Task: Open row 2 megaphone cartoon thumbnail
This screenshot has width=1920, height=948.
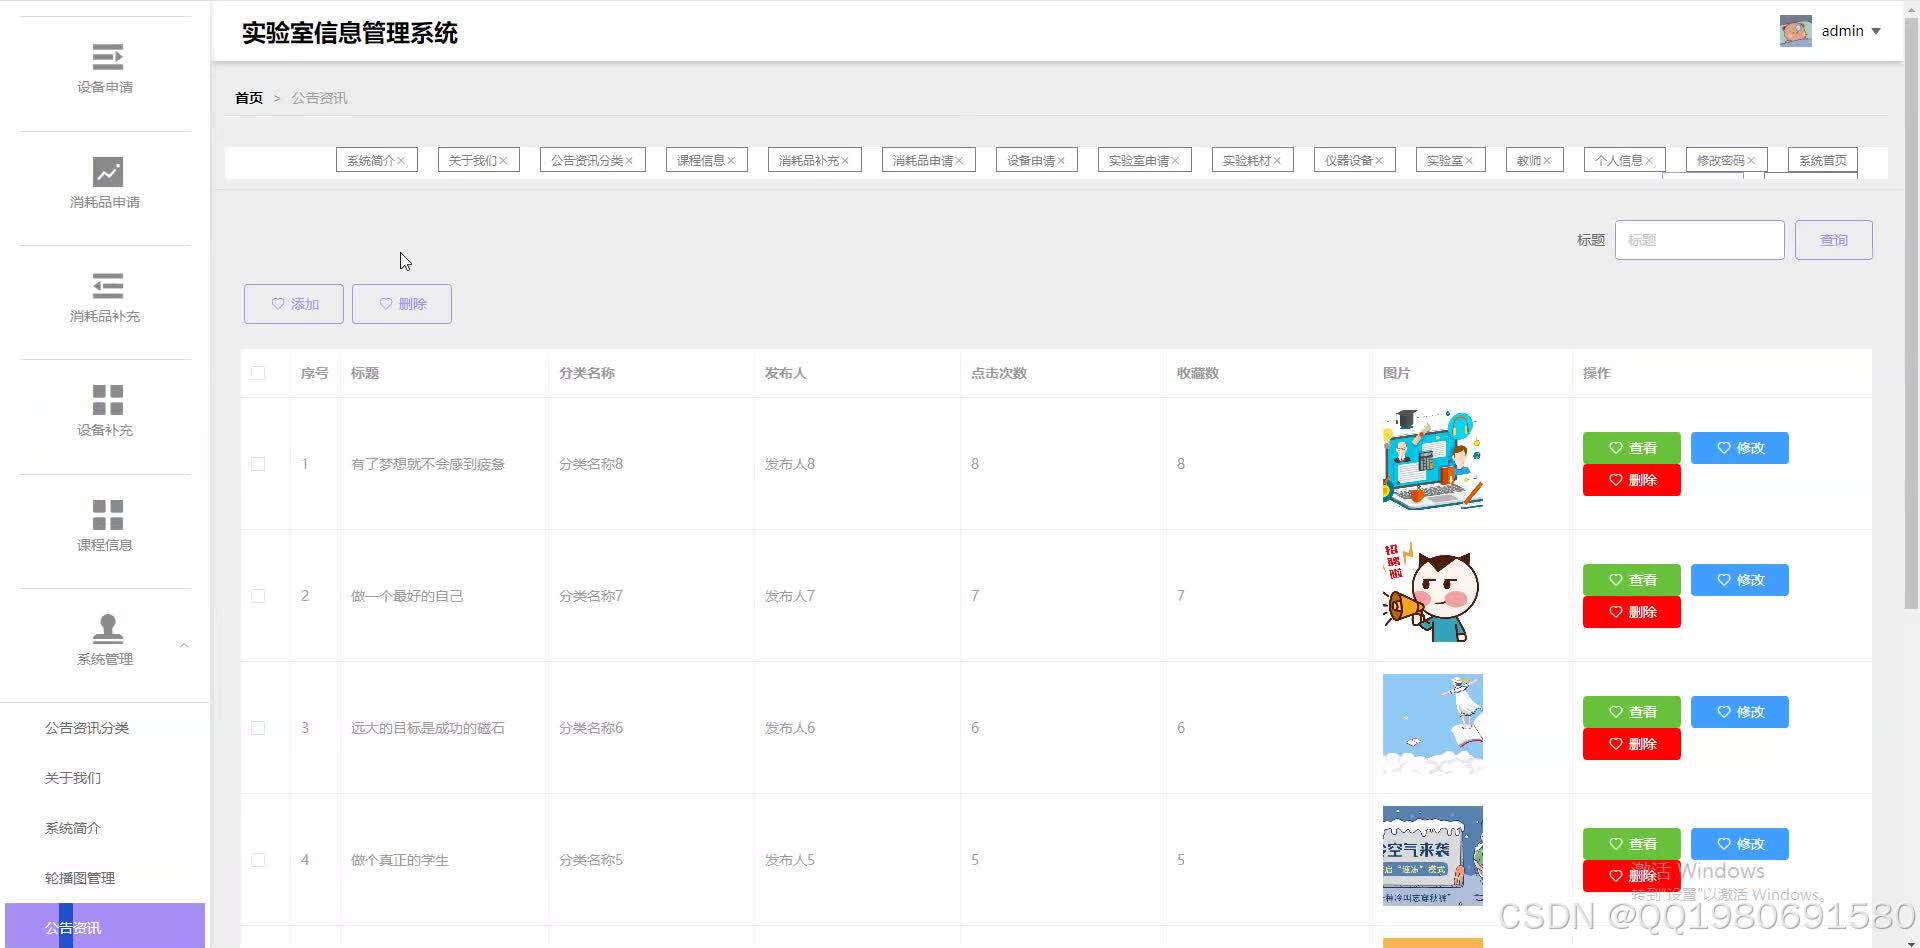Action: [1433, 592]
